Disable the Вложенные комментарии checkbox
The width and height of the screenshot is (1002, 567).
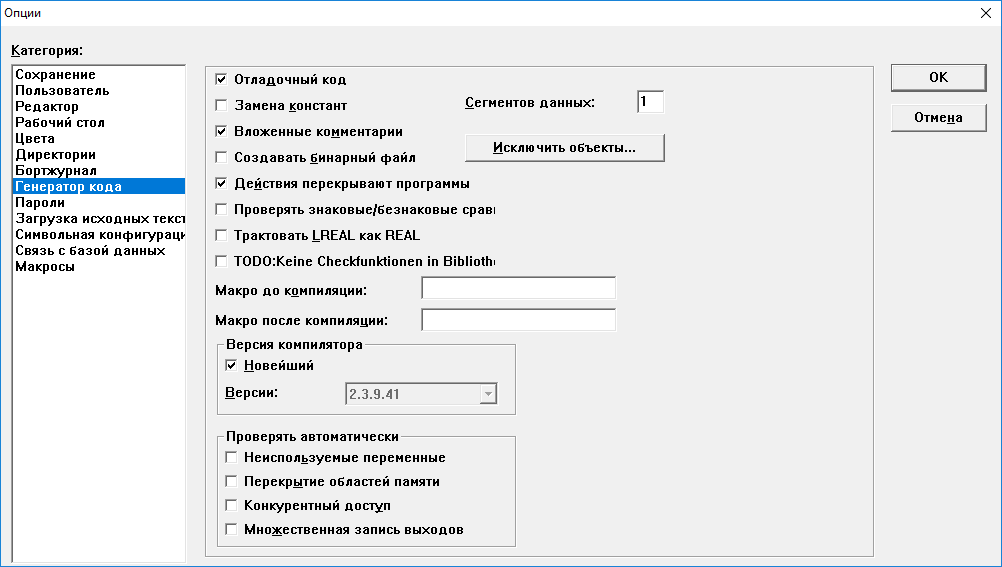(222, 131)
